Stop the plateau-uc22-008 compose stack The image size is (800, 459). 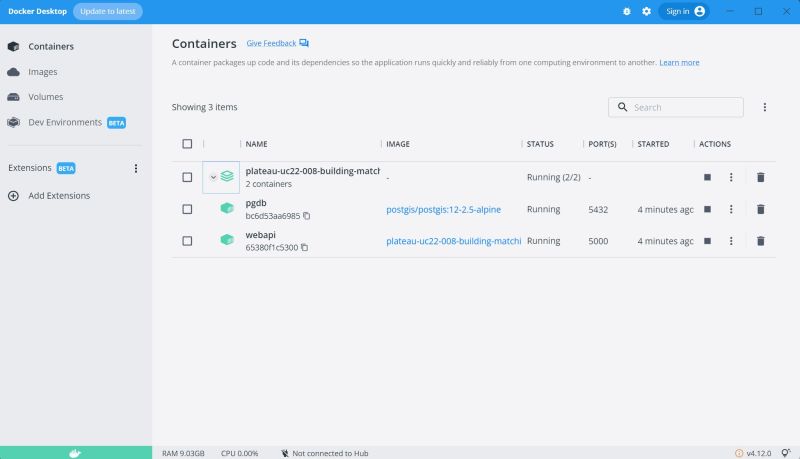coord(707,177)
